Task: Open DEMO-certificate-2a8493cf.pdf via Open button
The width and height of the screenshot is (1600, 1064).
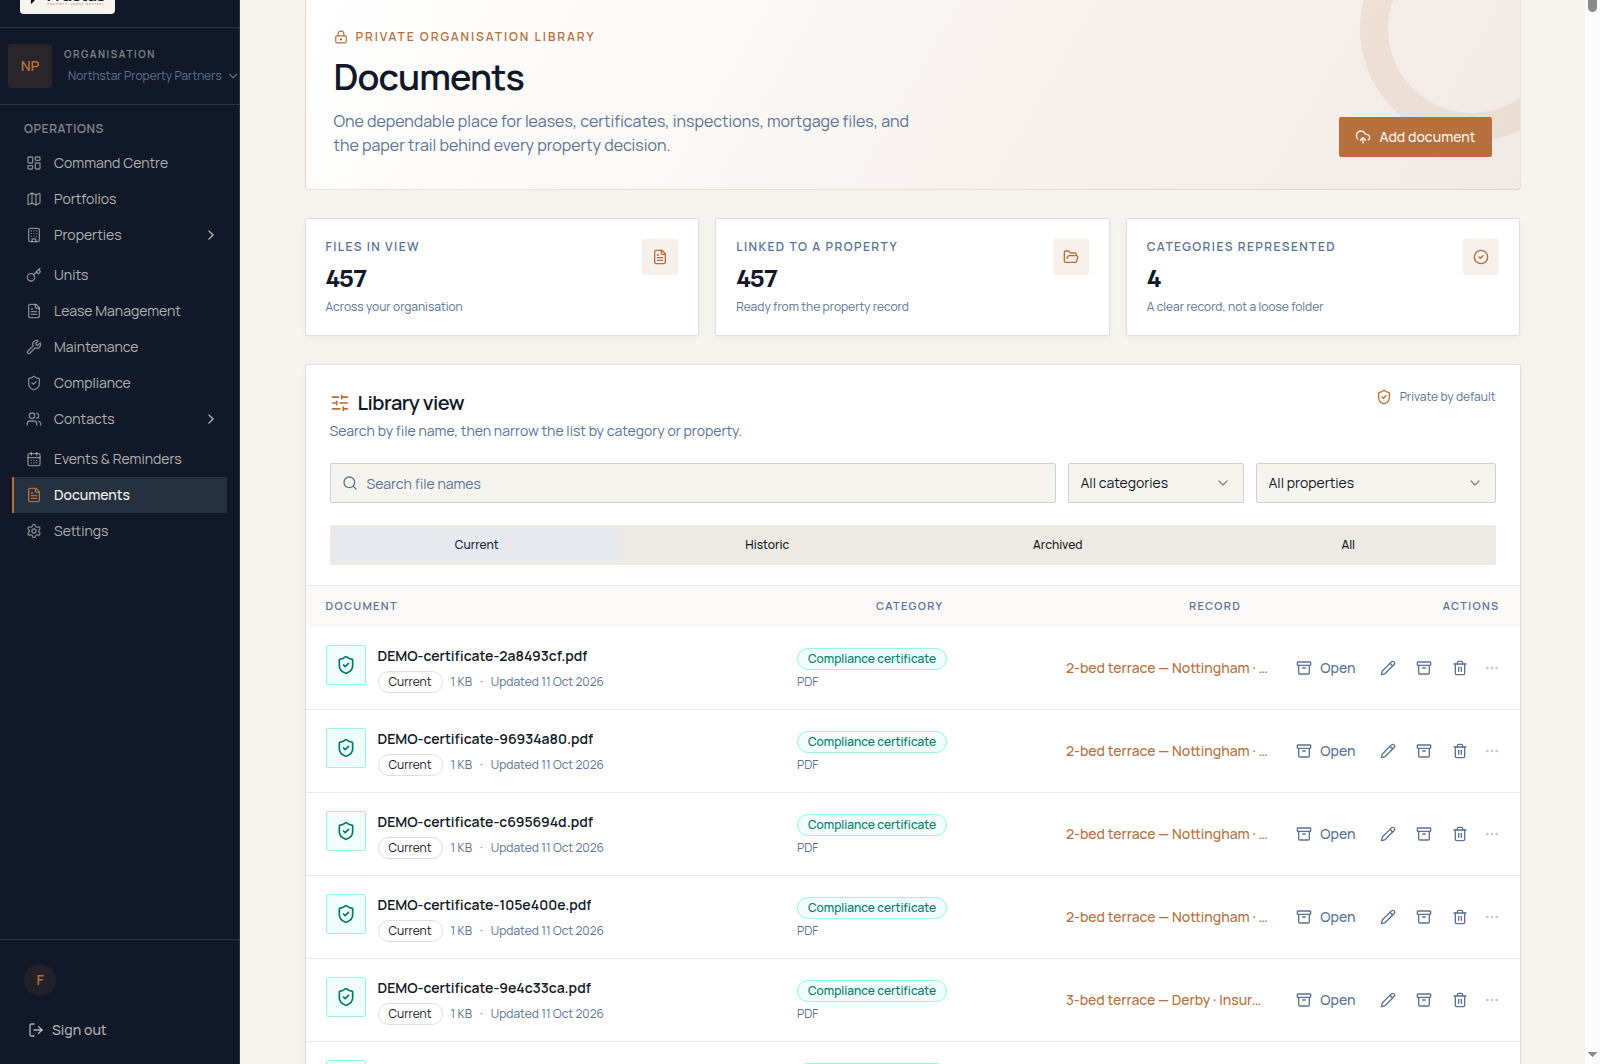Action: click(1326, 668)
